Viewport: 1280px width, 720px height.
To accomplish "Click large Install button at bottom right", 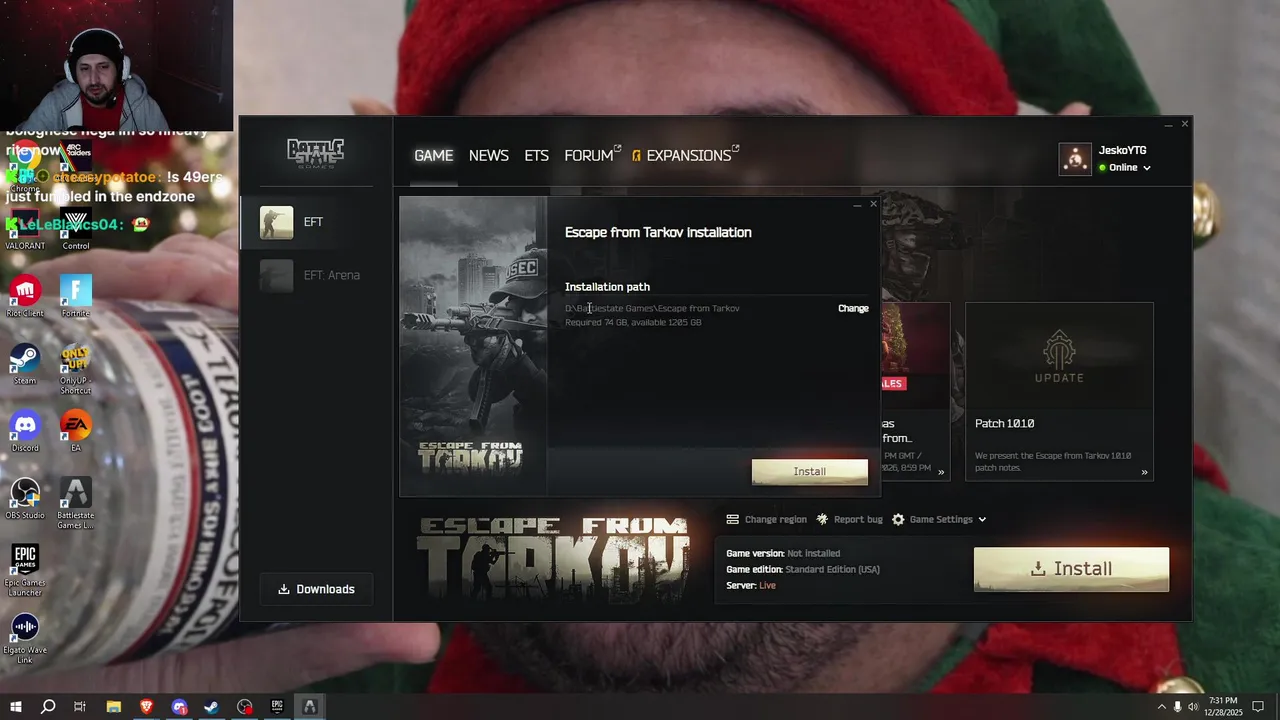I will [1071, 569].
